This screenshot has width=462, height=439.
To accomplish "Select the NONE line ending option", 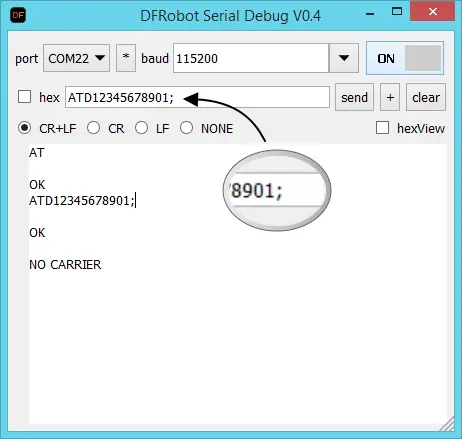I will 186,128.
